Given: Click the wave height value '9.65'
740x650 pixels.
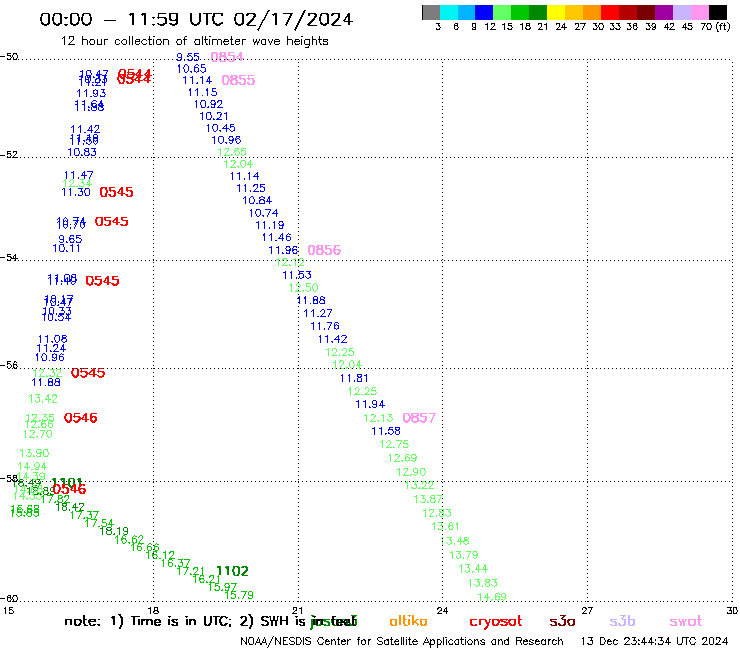Looking at the screenshot, I should pos(70,239).
